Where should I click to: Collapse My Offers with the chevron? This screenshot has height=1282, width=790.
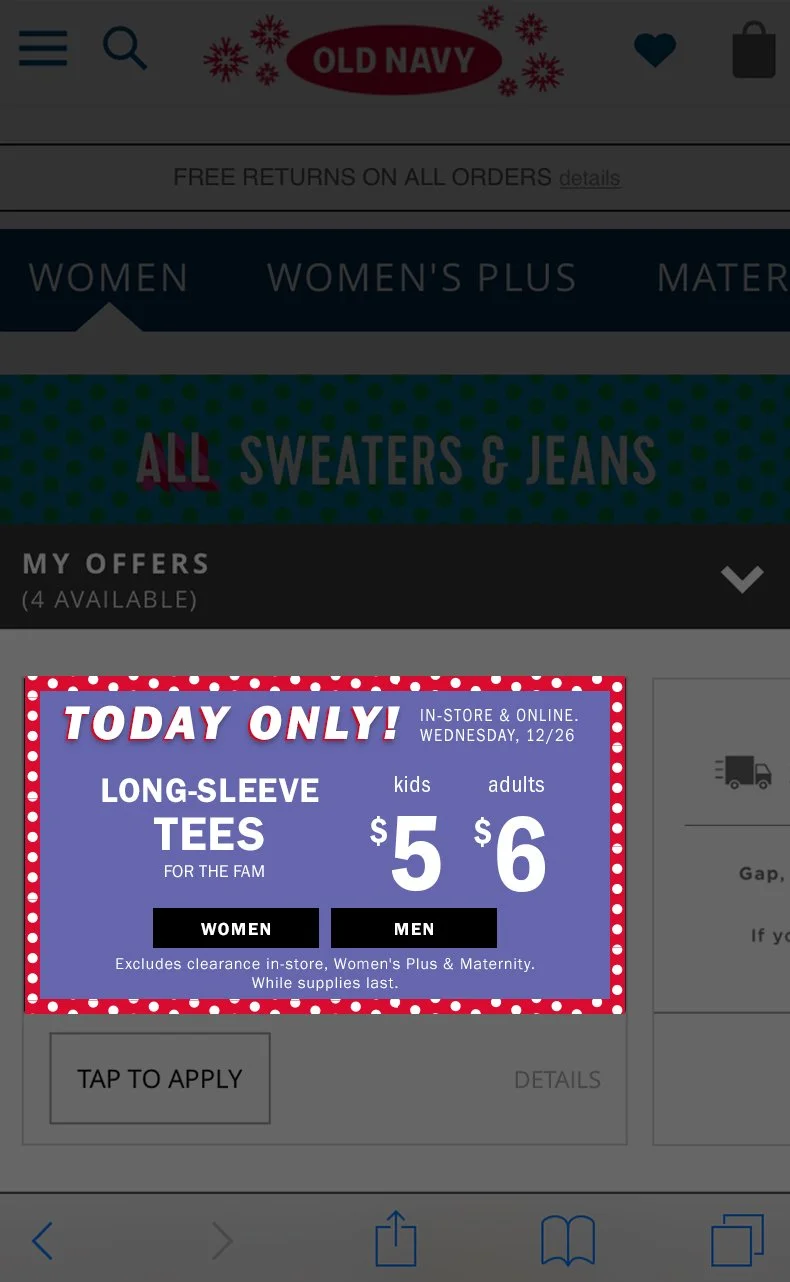742,579
